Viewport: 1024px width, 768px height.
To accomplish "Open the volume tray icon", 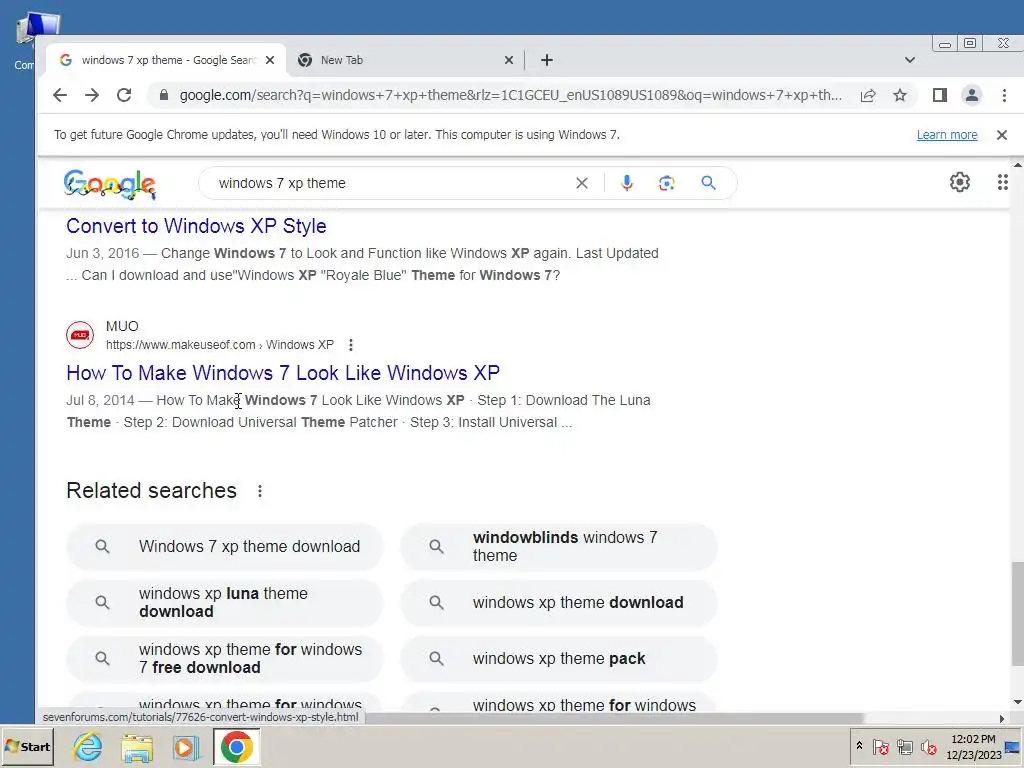I will click(x=928, y=746).
